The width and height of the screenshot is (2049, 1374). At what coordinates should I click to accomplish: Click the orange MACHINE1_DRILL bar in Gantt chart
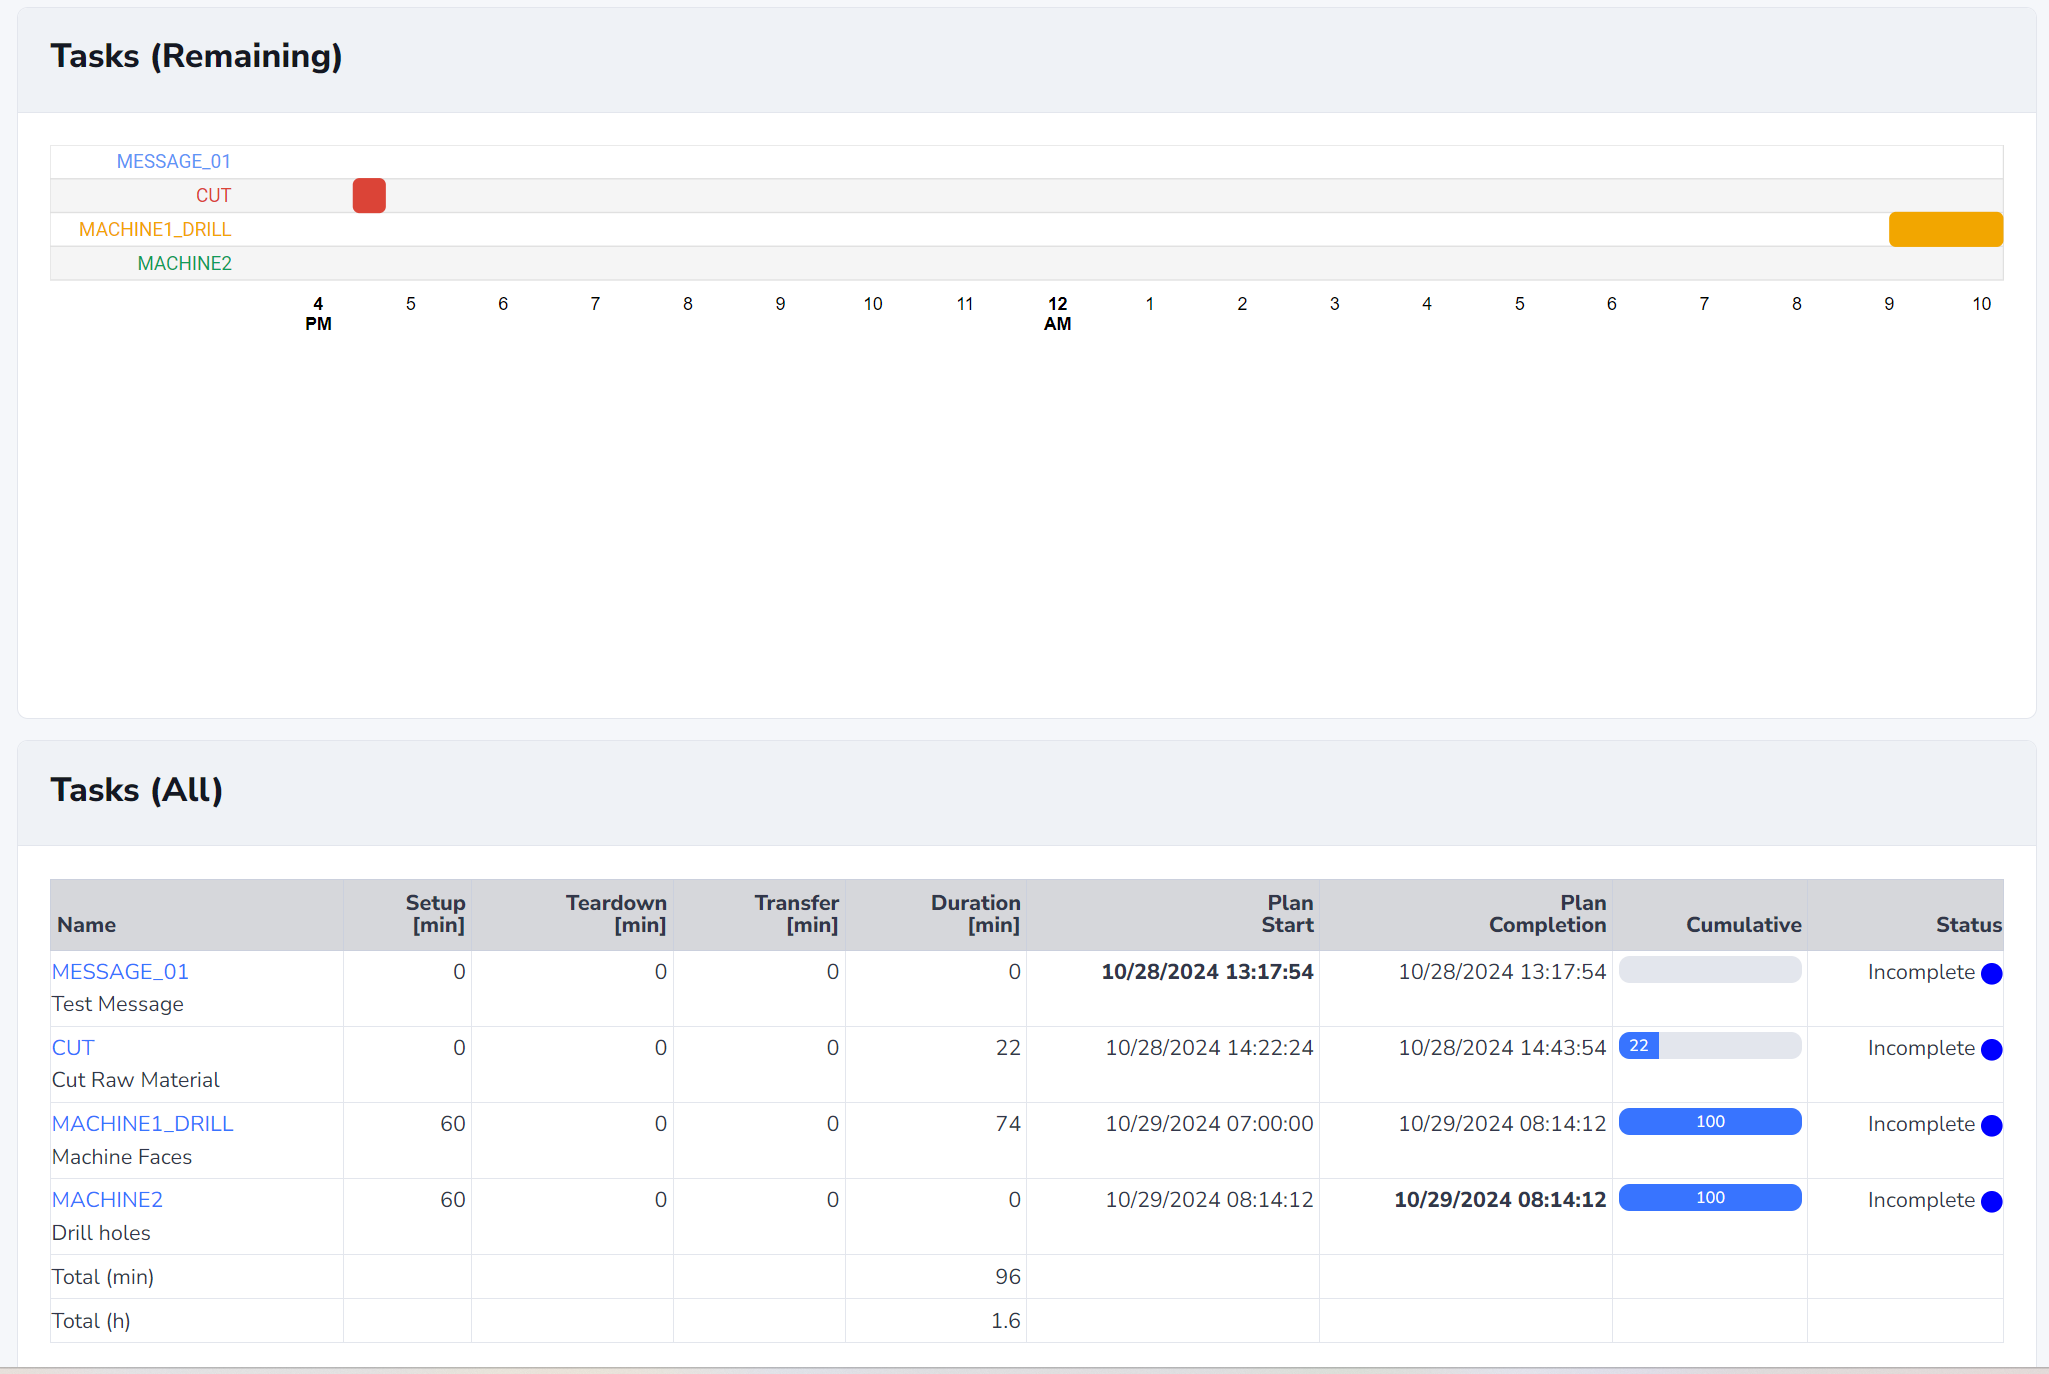pyautogui.click(x=1945, y=229)
